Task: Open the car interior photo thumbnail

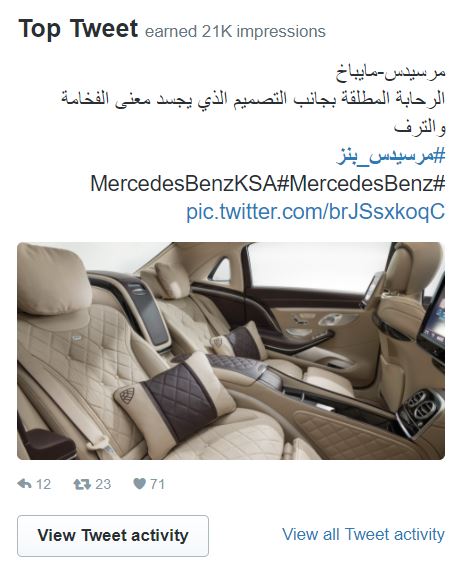Action: click(231, 351)
